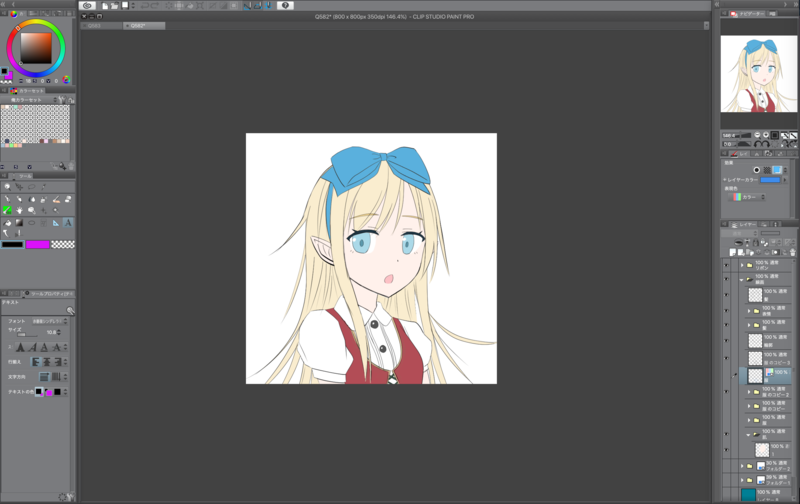This screenshot has height=504, width=800.
Task: Adjust the font size slider
Action: click(27, 335)
